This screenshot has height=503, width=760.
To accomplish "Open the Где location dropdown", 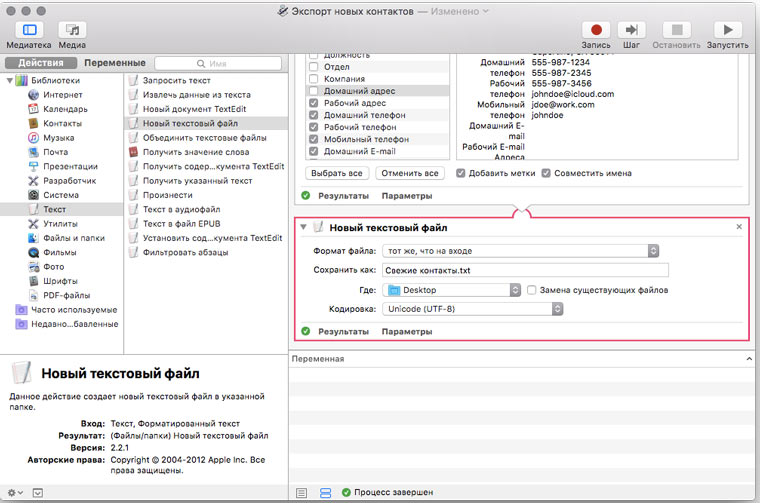I will [452, 290].
